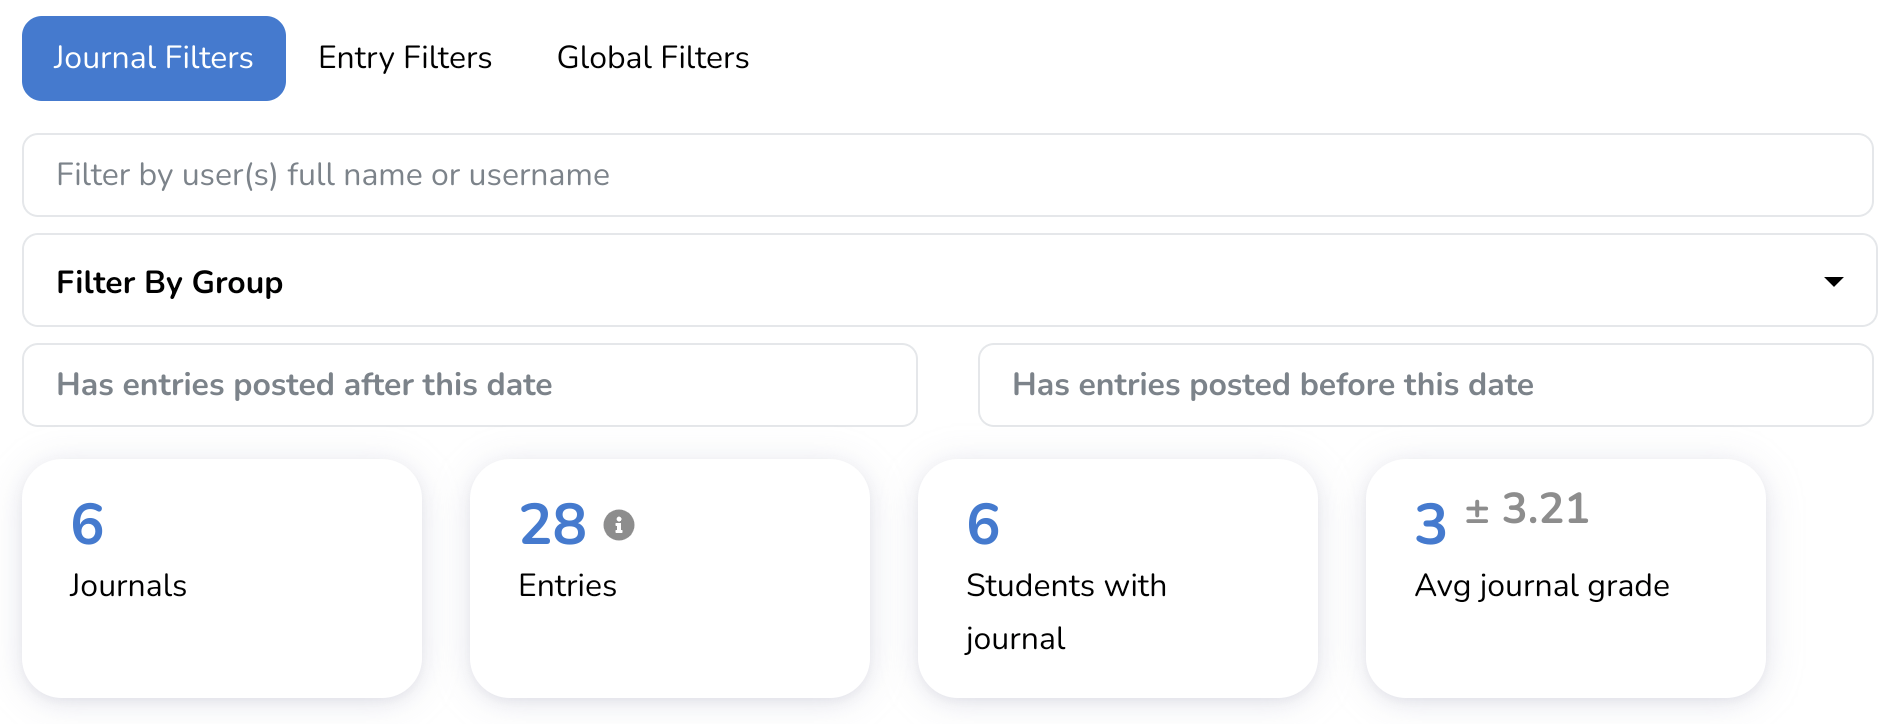The width and height of the screenshot is (1900, 724).
Task: Open the entries posted after date field
Action: point(470,385)
